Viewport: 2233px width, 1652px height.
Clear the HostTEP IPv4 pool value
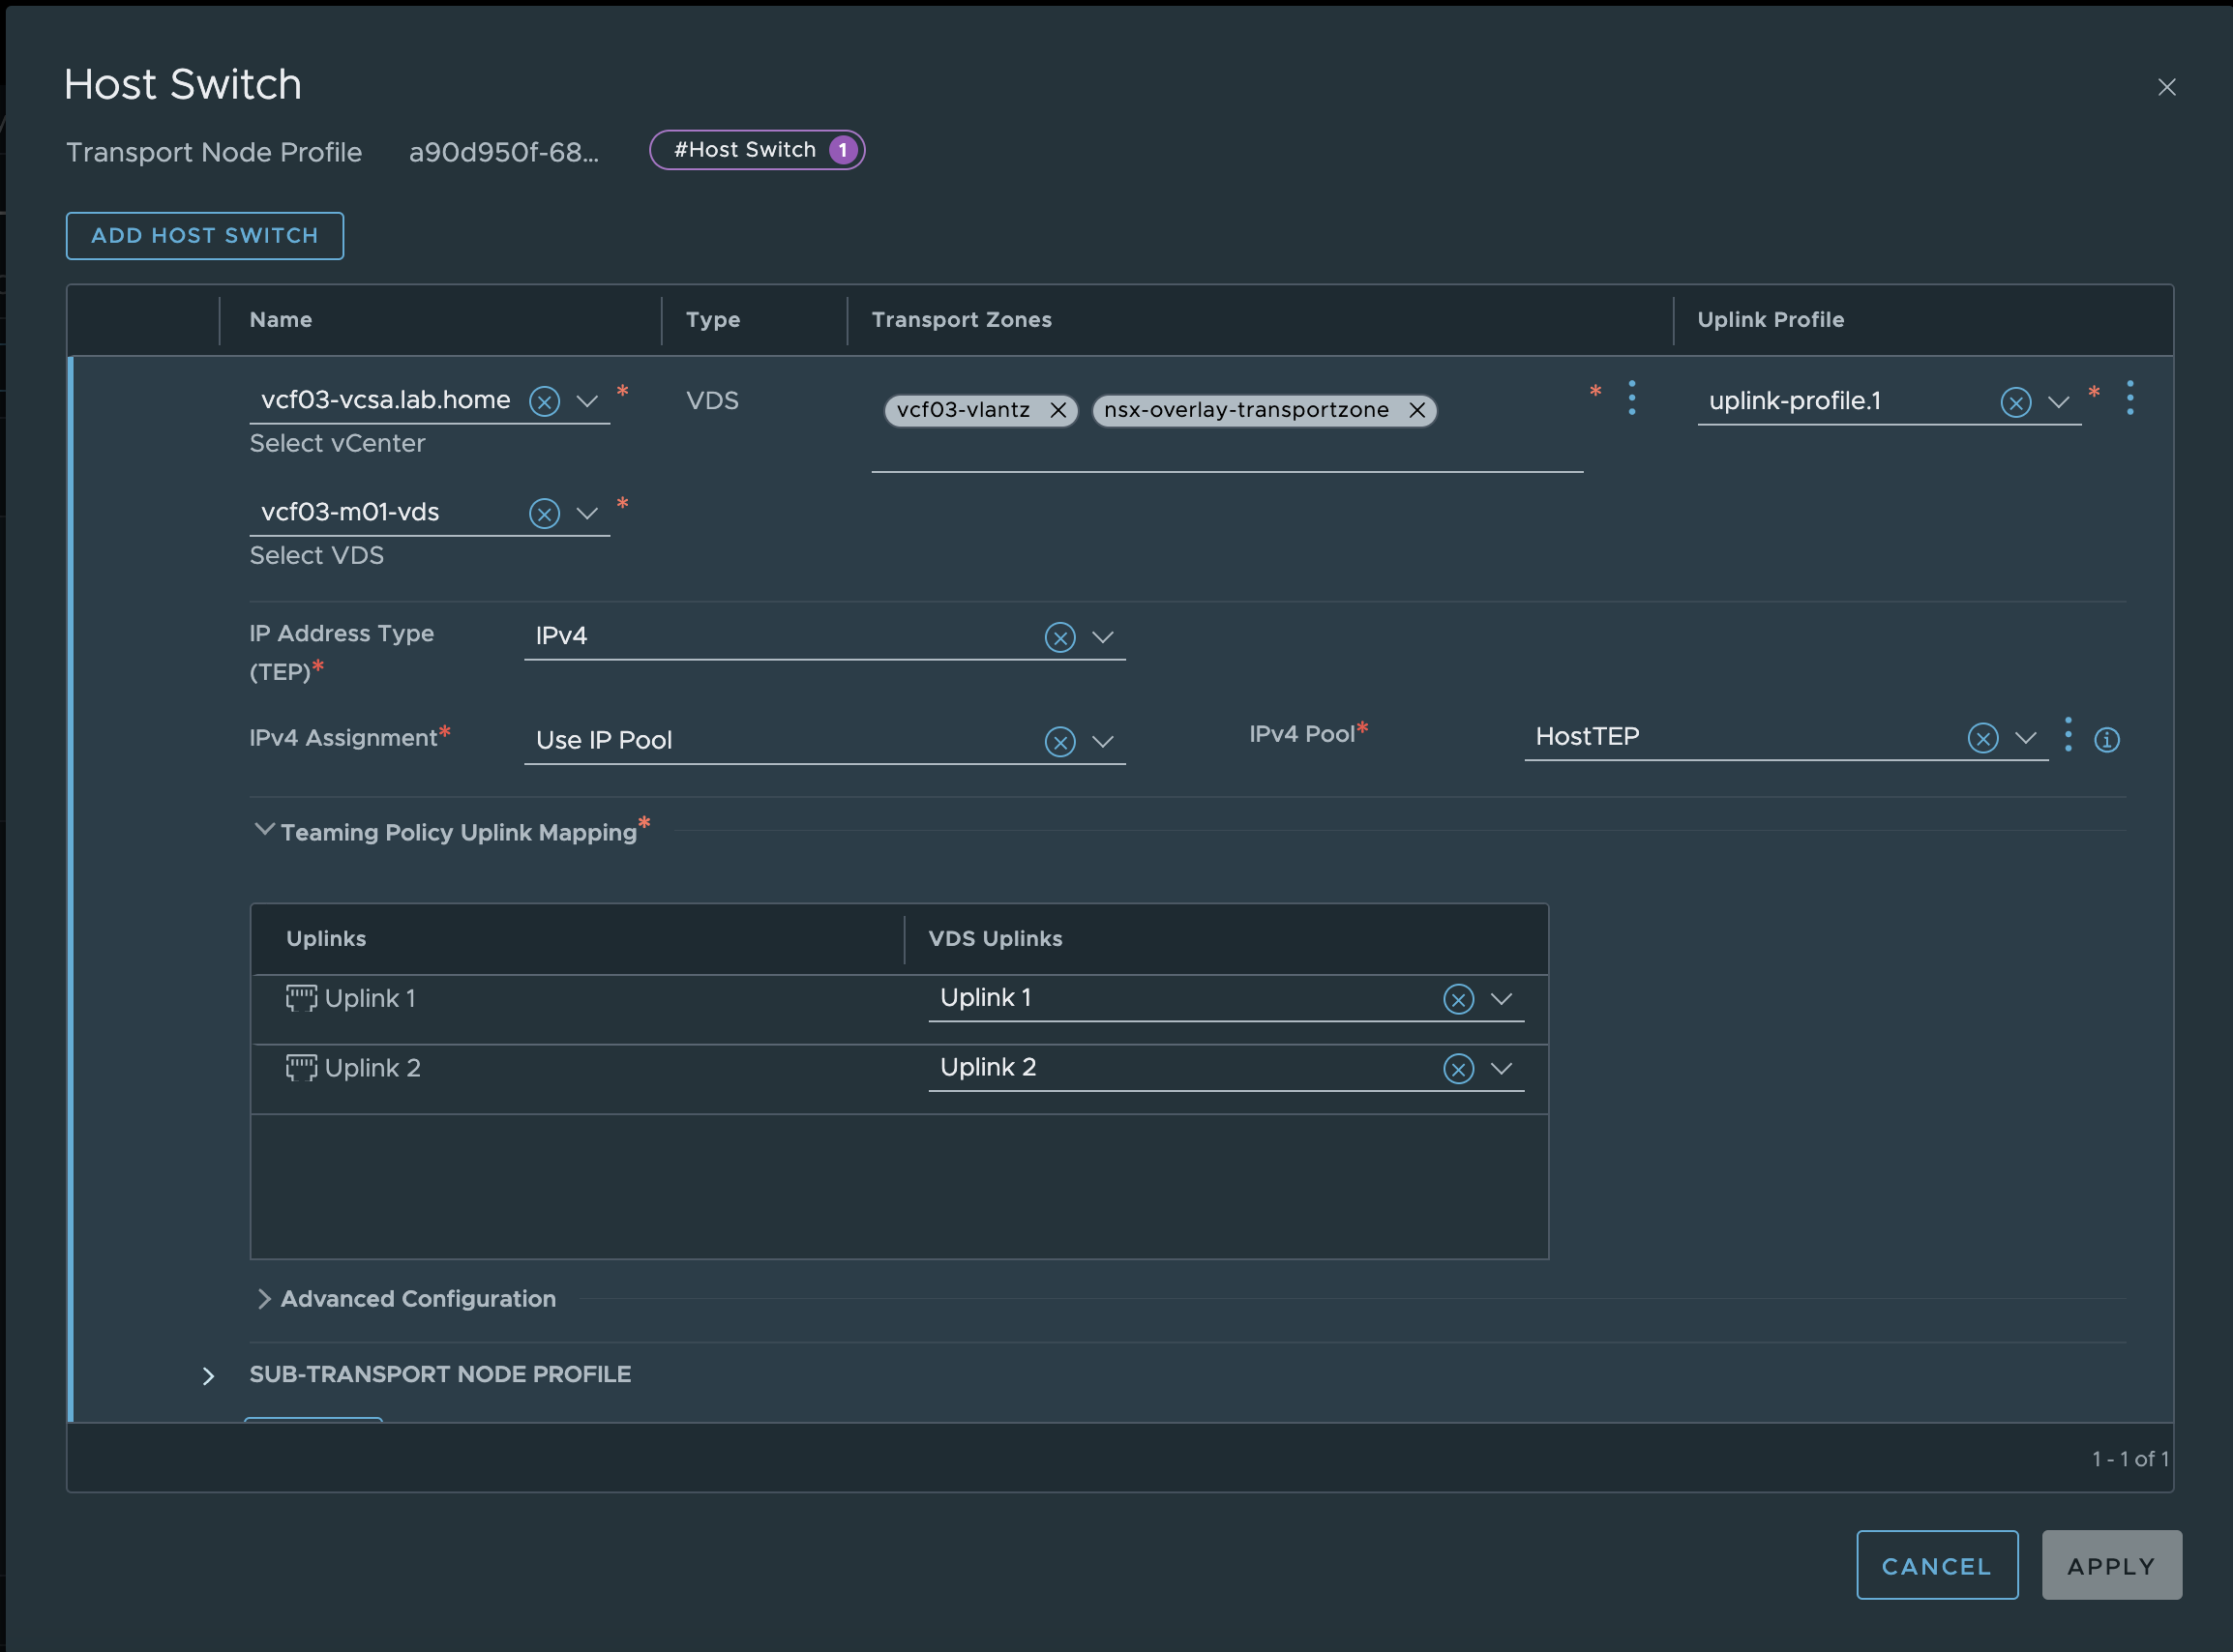coord(1983,738)
